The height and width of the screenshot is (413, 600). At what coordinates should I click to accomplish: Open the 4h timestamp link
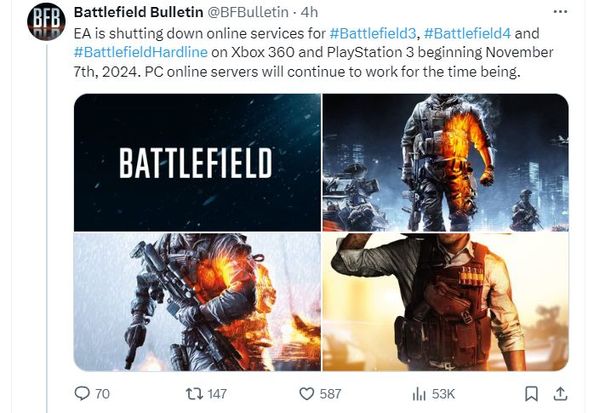click(x=309, y=12)
